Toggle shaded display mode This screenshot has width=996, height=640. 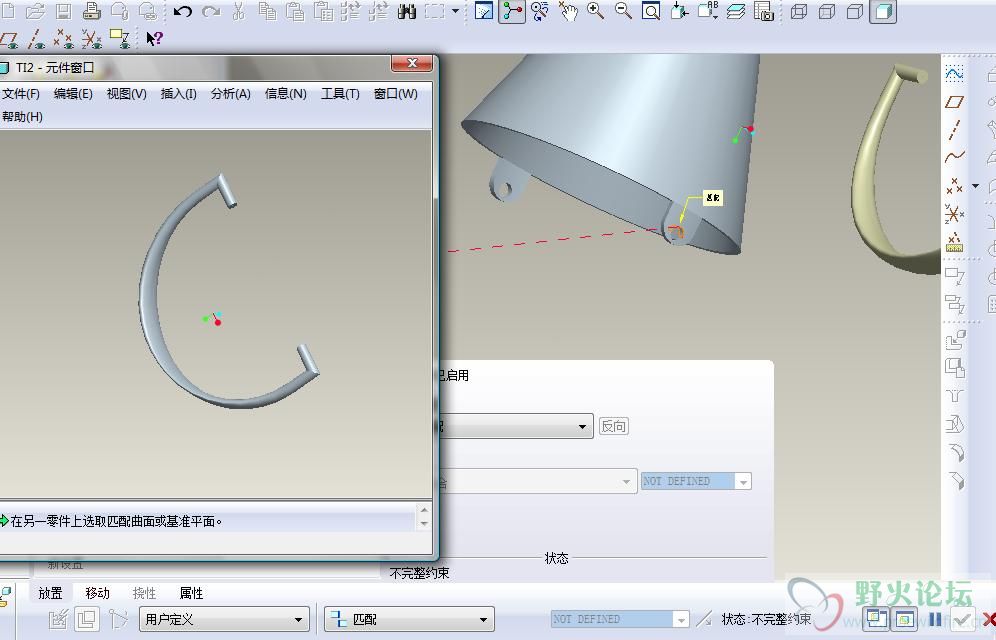(883, 12)
